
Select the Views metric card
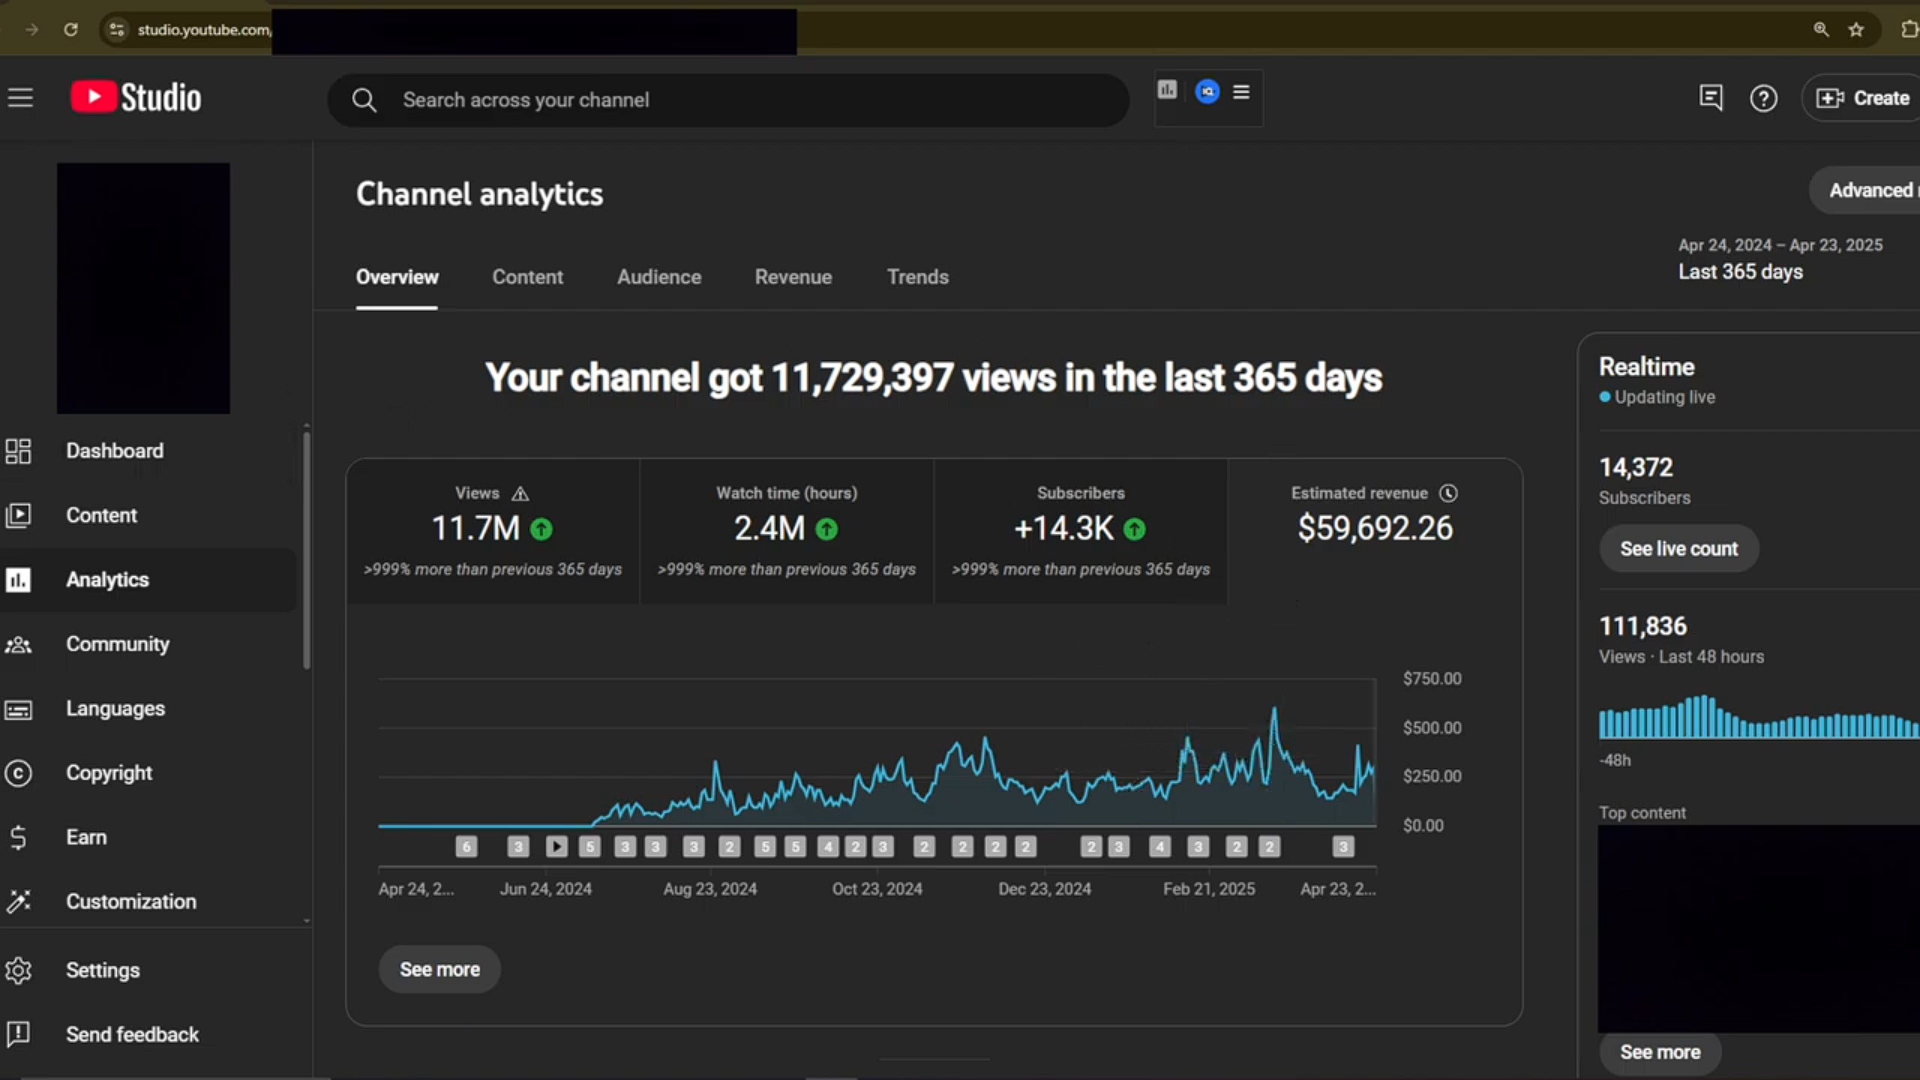[492, 531]
